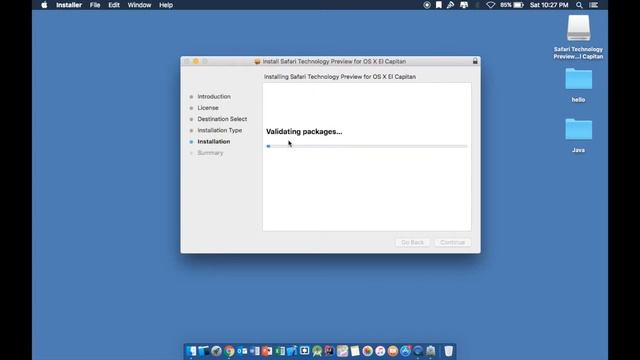Select the Summary step in sidebar
The image size is (640, 360).
[210, 153]
